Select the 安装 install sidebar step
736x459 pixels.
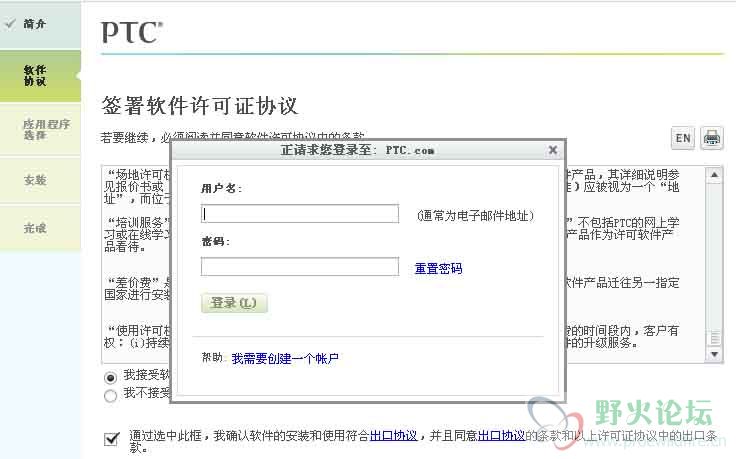click(x=40, y=180)
